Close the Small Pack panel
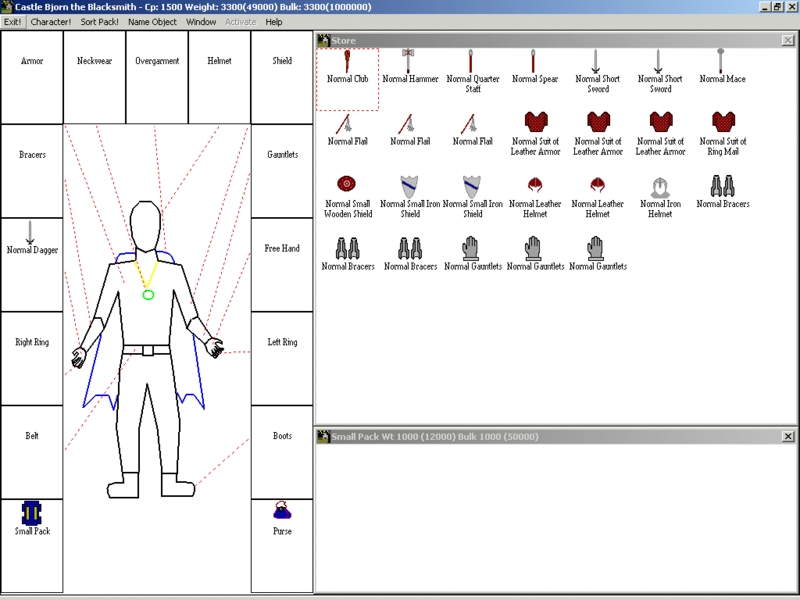This screenshot has height=600, width=800. coord(788,436)
